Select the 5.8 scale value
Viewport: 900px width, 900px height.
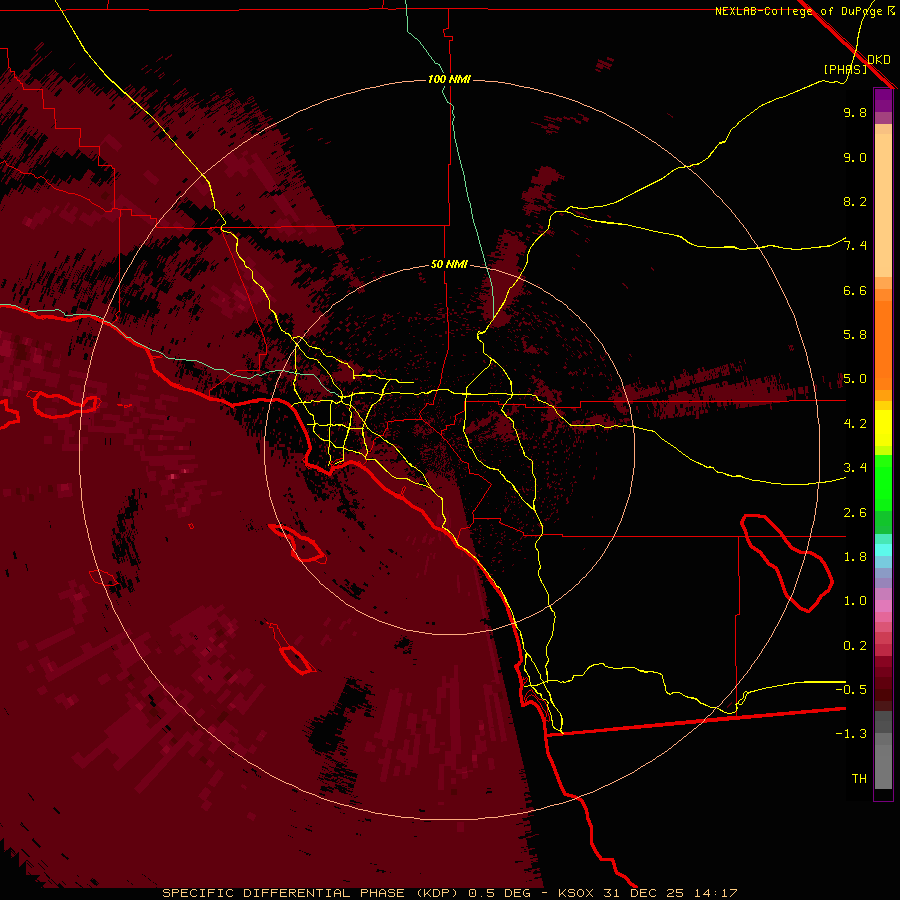point(855,335)
